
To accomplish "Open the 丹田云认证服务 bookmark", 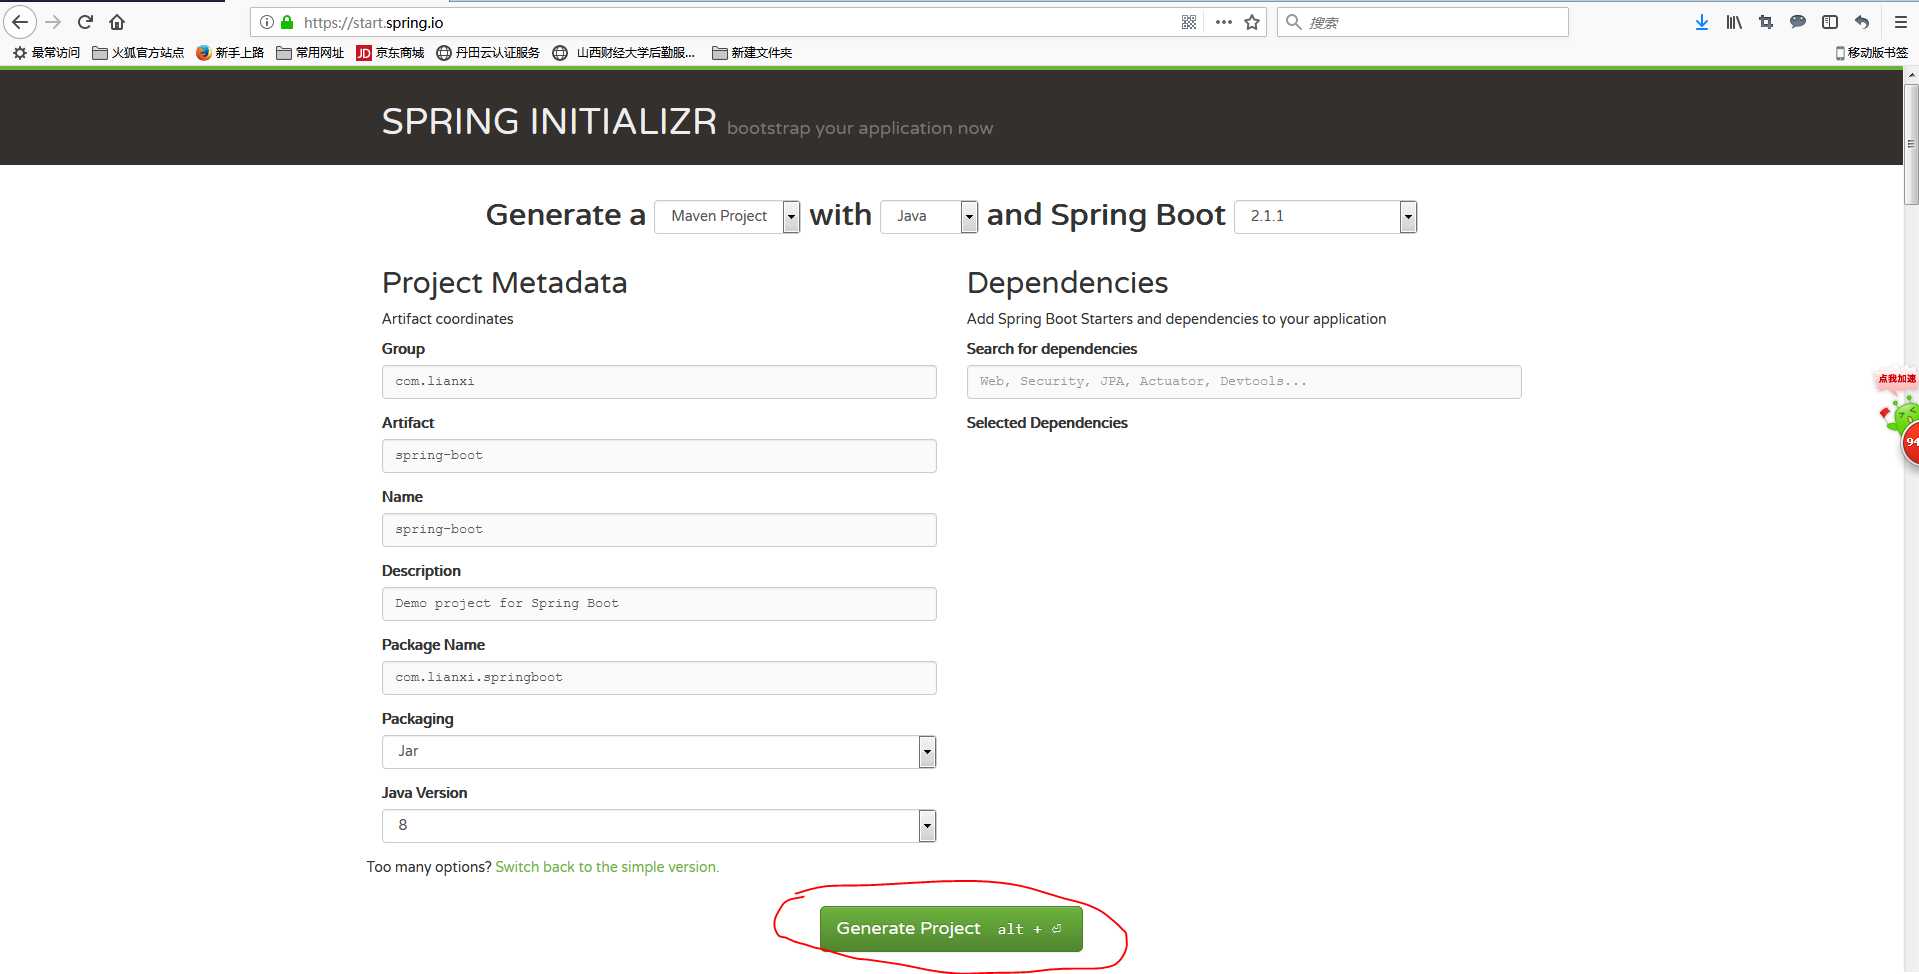I will point(488,53).
